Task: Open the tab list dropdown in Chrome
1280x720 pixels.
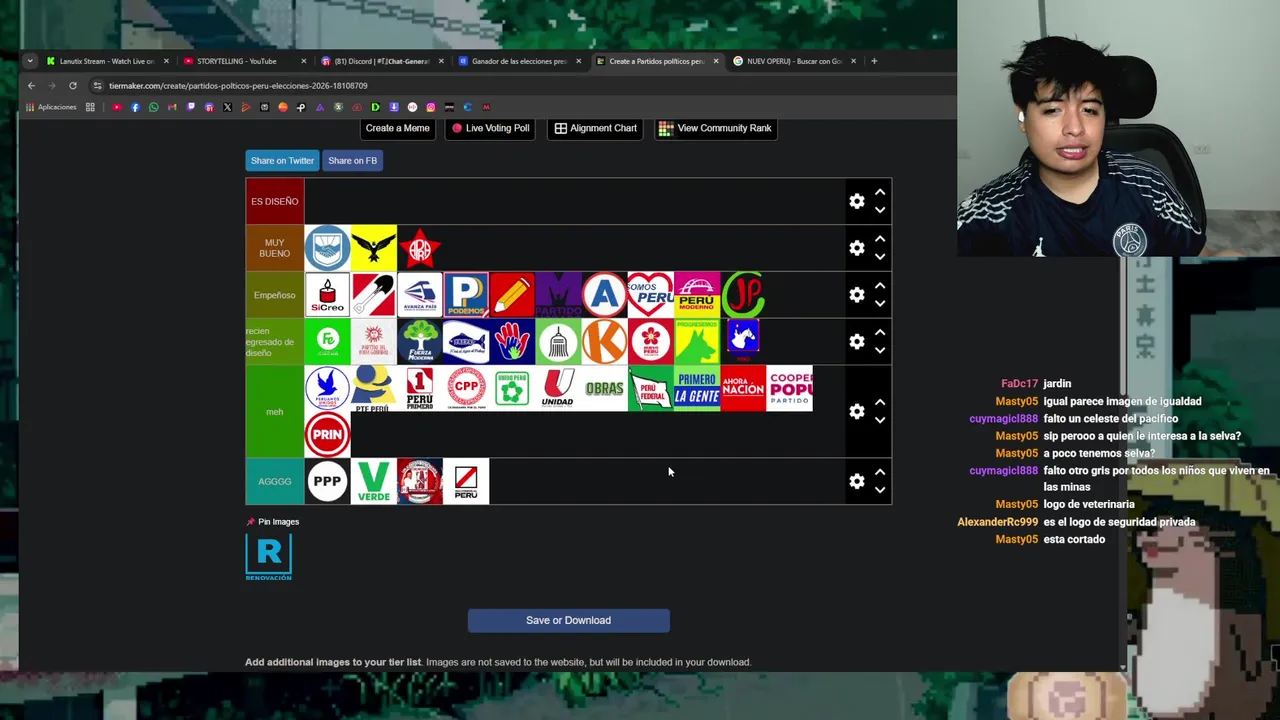Action: (x=30, y=61)
